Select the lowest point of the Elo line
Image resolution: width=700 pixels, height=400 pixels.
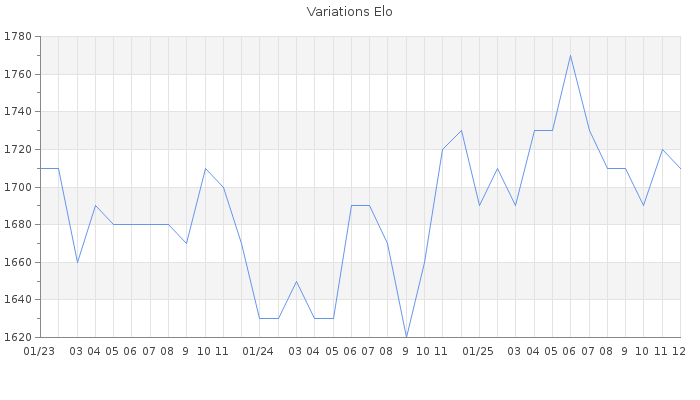pos(406,337)
